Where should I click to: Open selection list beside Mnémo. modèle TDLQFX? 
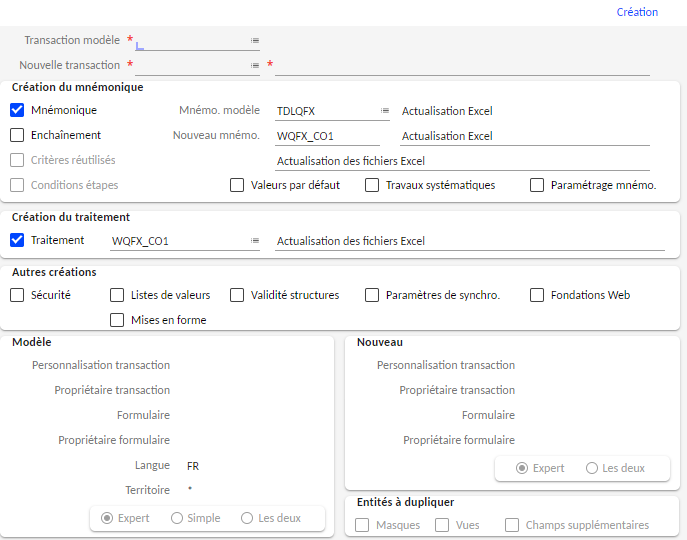[x=385, y=111]
